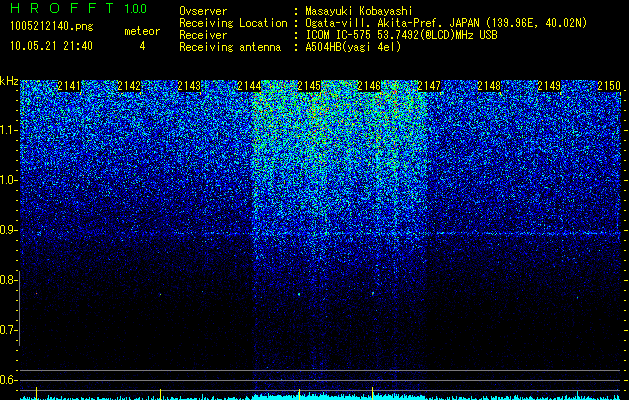The width and height of the screenshot is (629, 400).
Task: Click the file name 1005212140.png
Action: coord(52,26)
